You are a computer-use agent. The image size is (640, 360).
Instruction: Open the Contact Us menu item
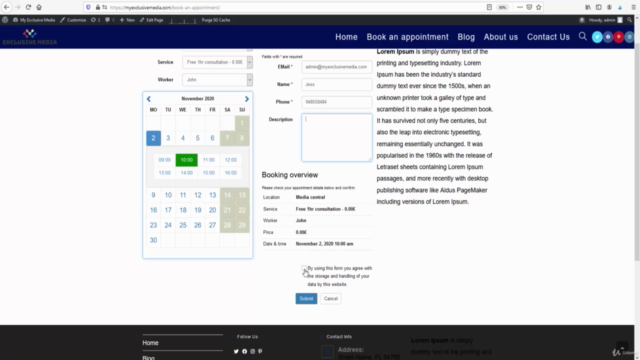[x=548, y=37]
